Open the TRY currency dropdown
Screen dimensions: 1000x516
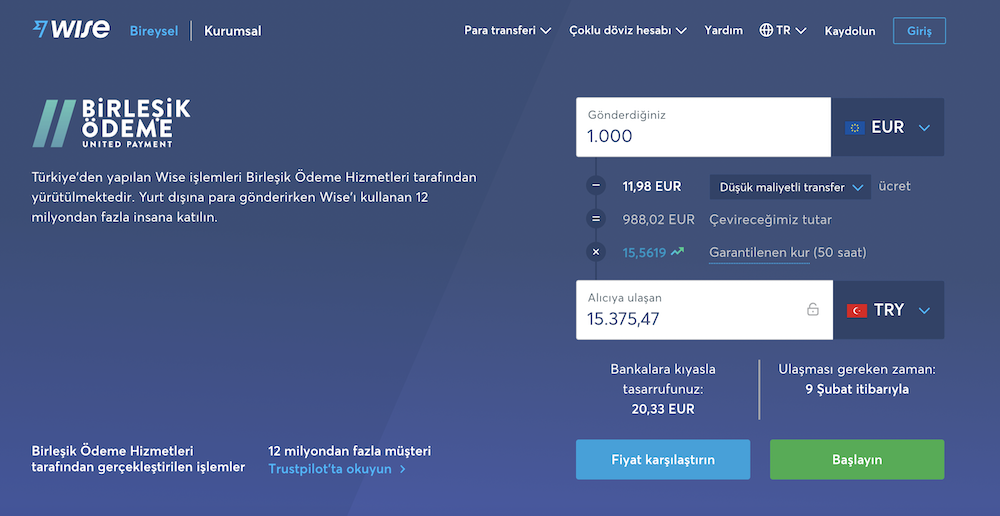pos(888,310)
